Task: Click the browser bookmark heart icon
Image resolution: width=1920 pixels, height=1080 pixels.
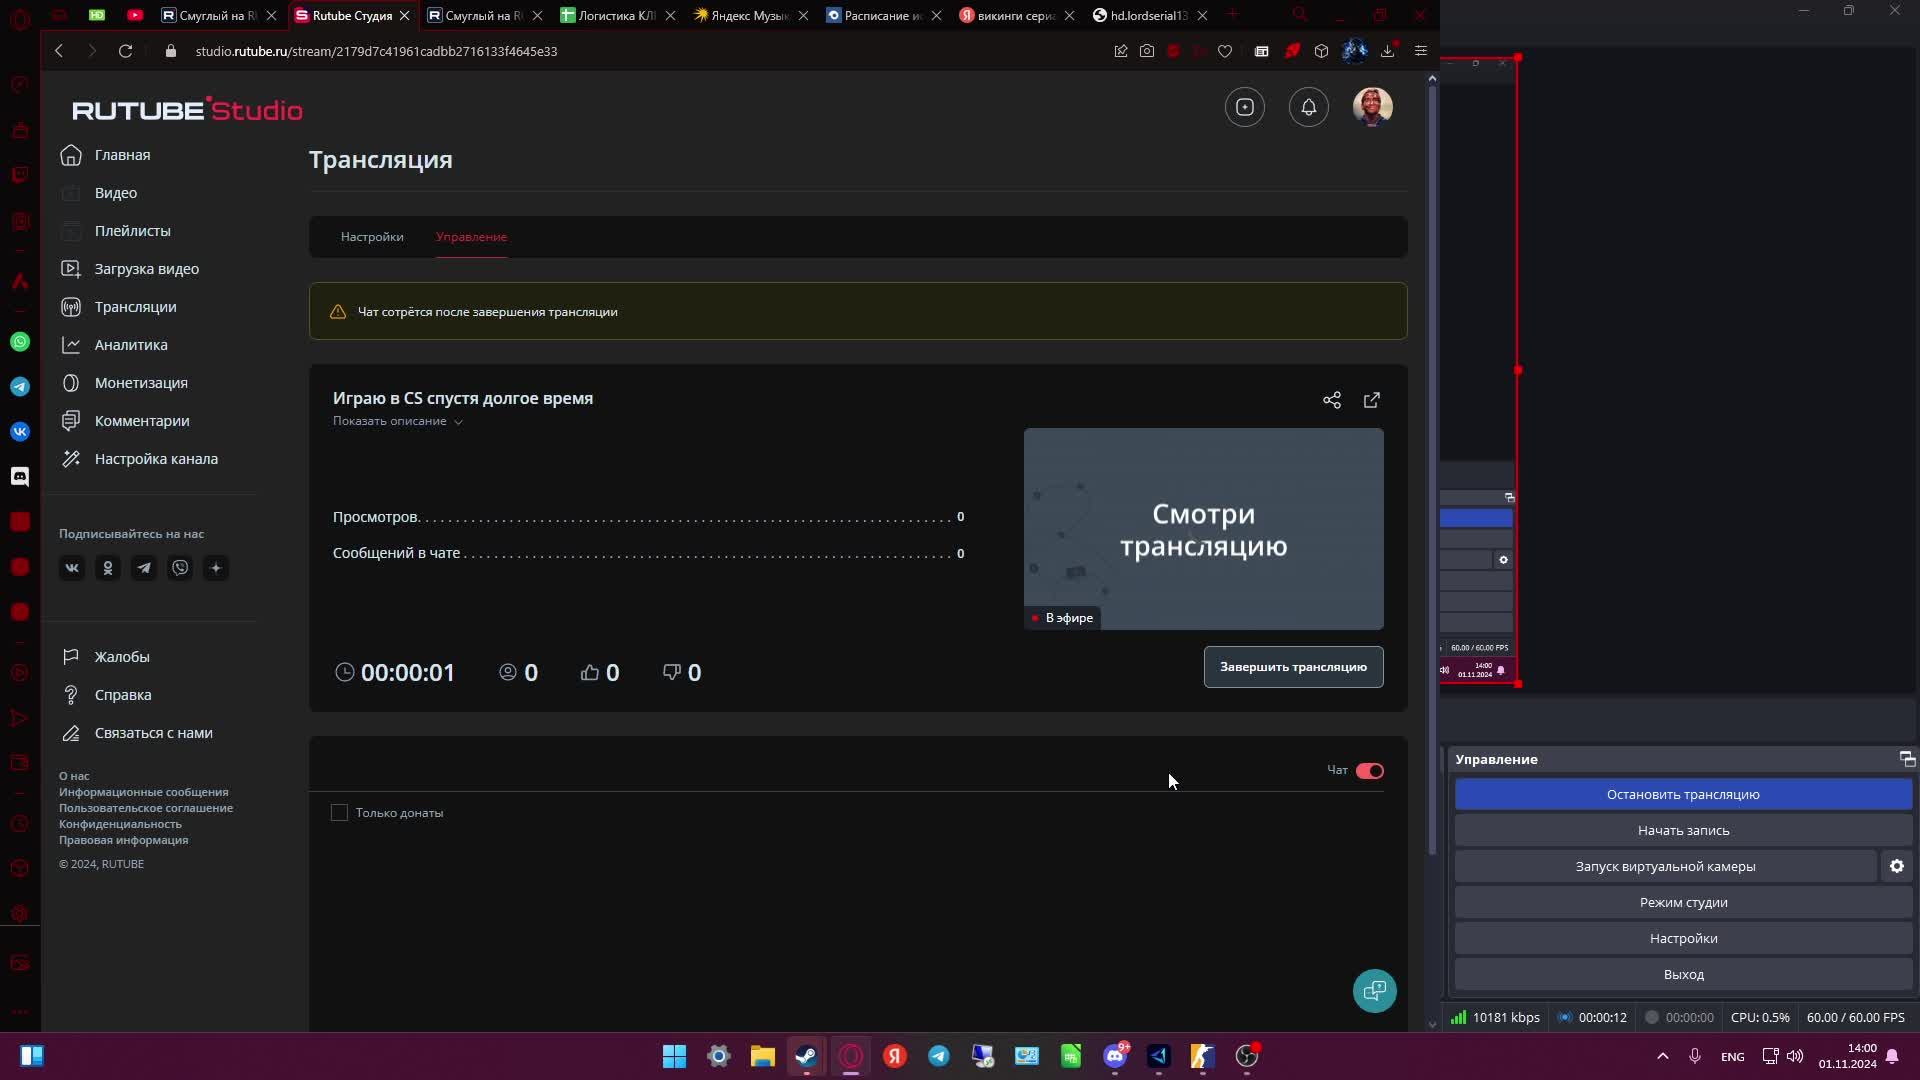Action: pos(1224,51)
